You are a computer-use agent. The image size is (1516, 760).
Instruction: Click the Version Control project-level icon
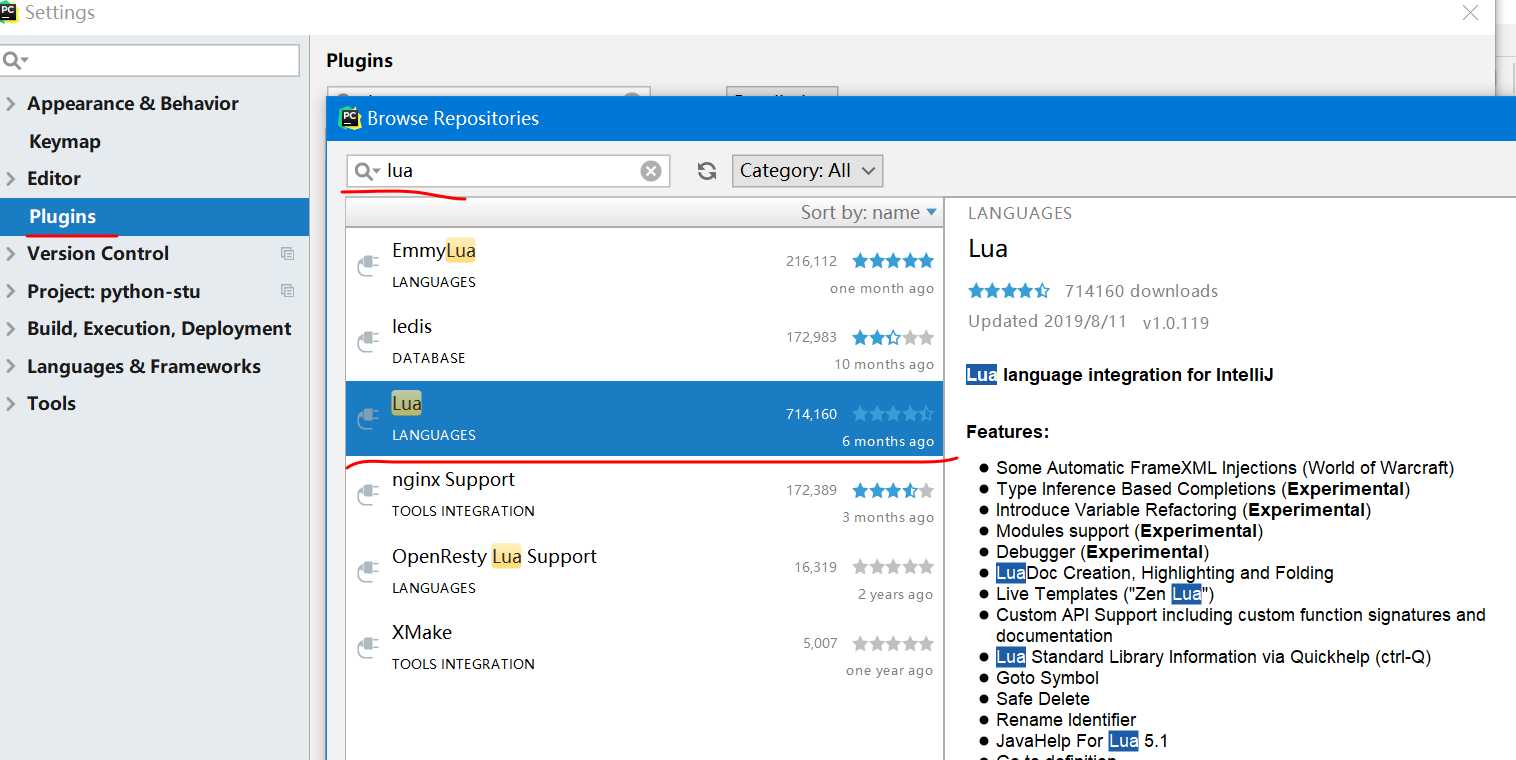point(287,254)
